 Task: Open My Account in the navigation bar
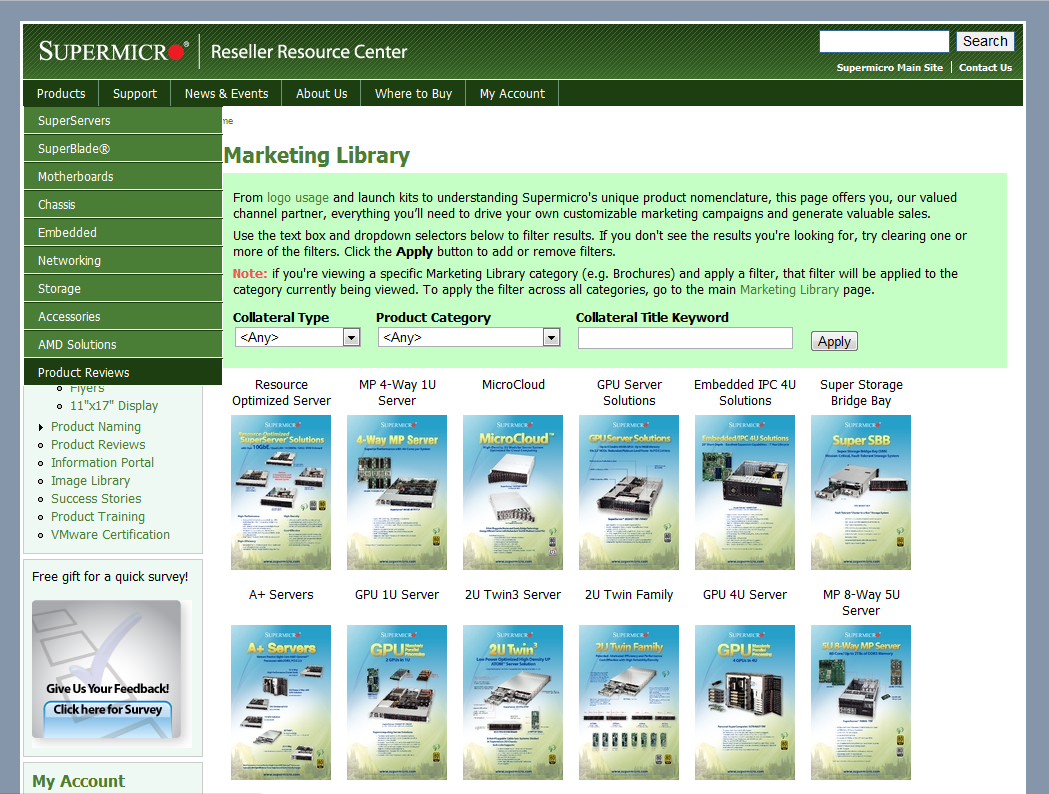click(x=512, y=94)
